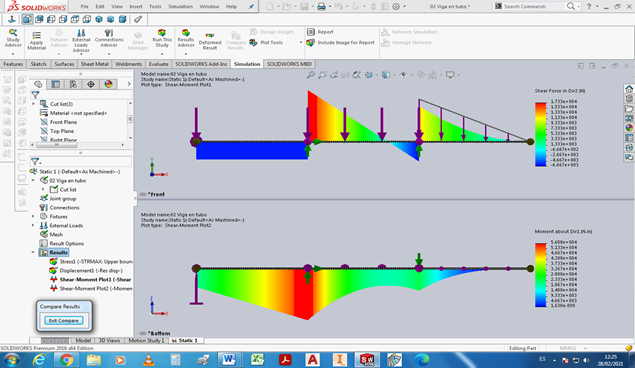Open the Results Advisor
This screenshot has width=635, height=368.
(x=186, y=38)
